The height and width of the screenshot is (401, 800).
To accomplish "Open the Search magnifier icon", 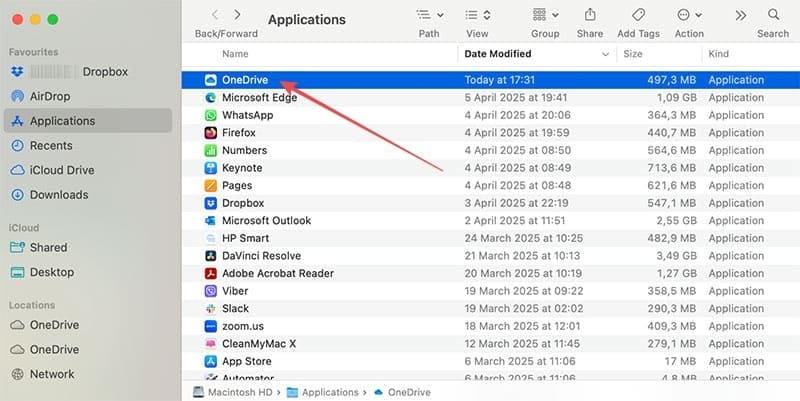I will click(x=773, y=15).
